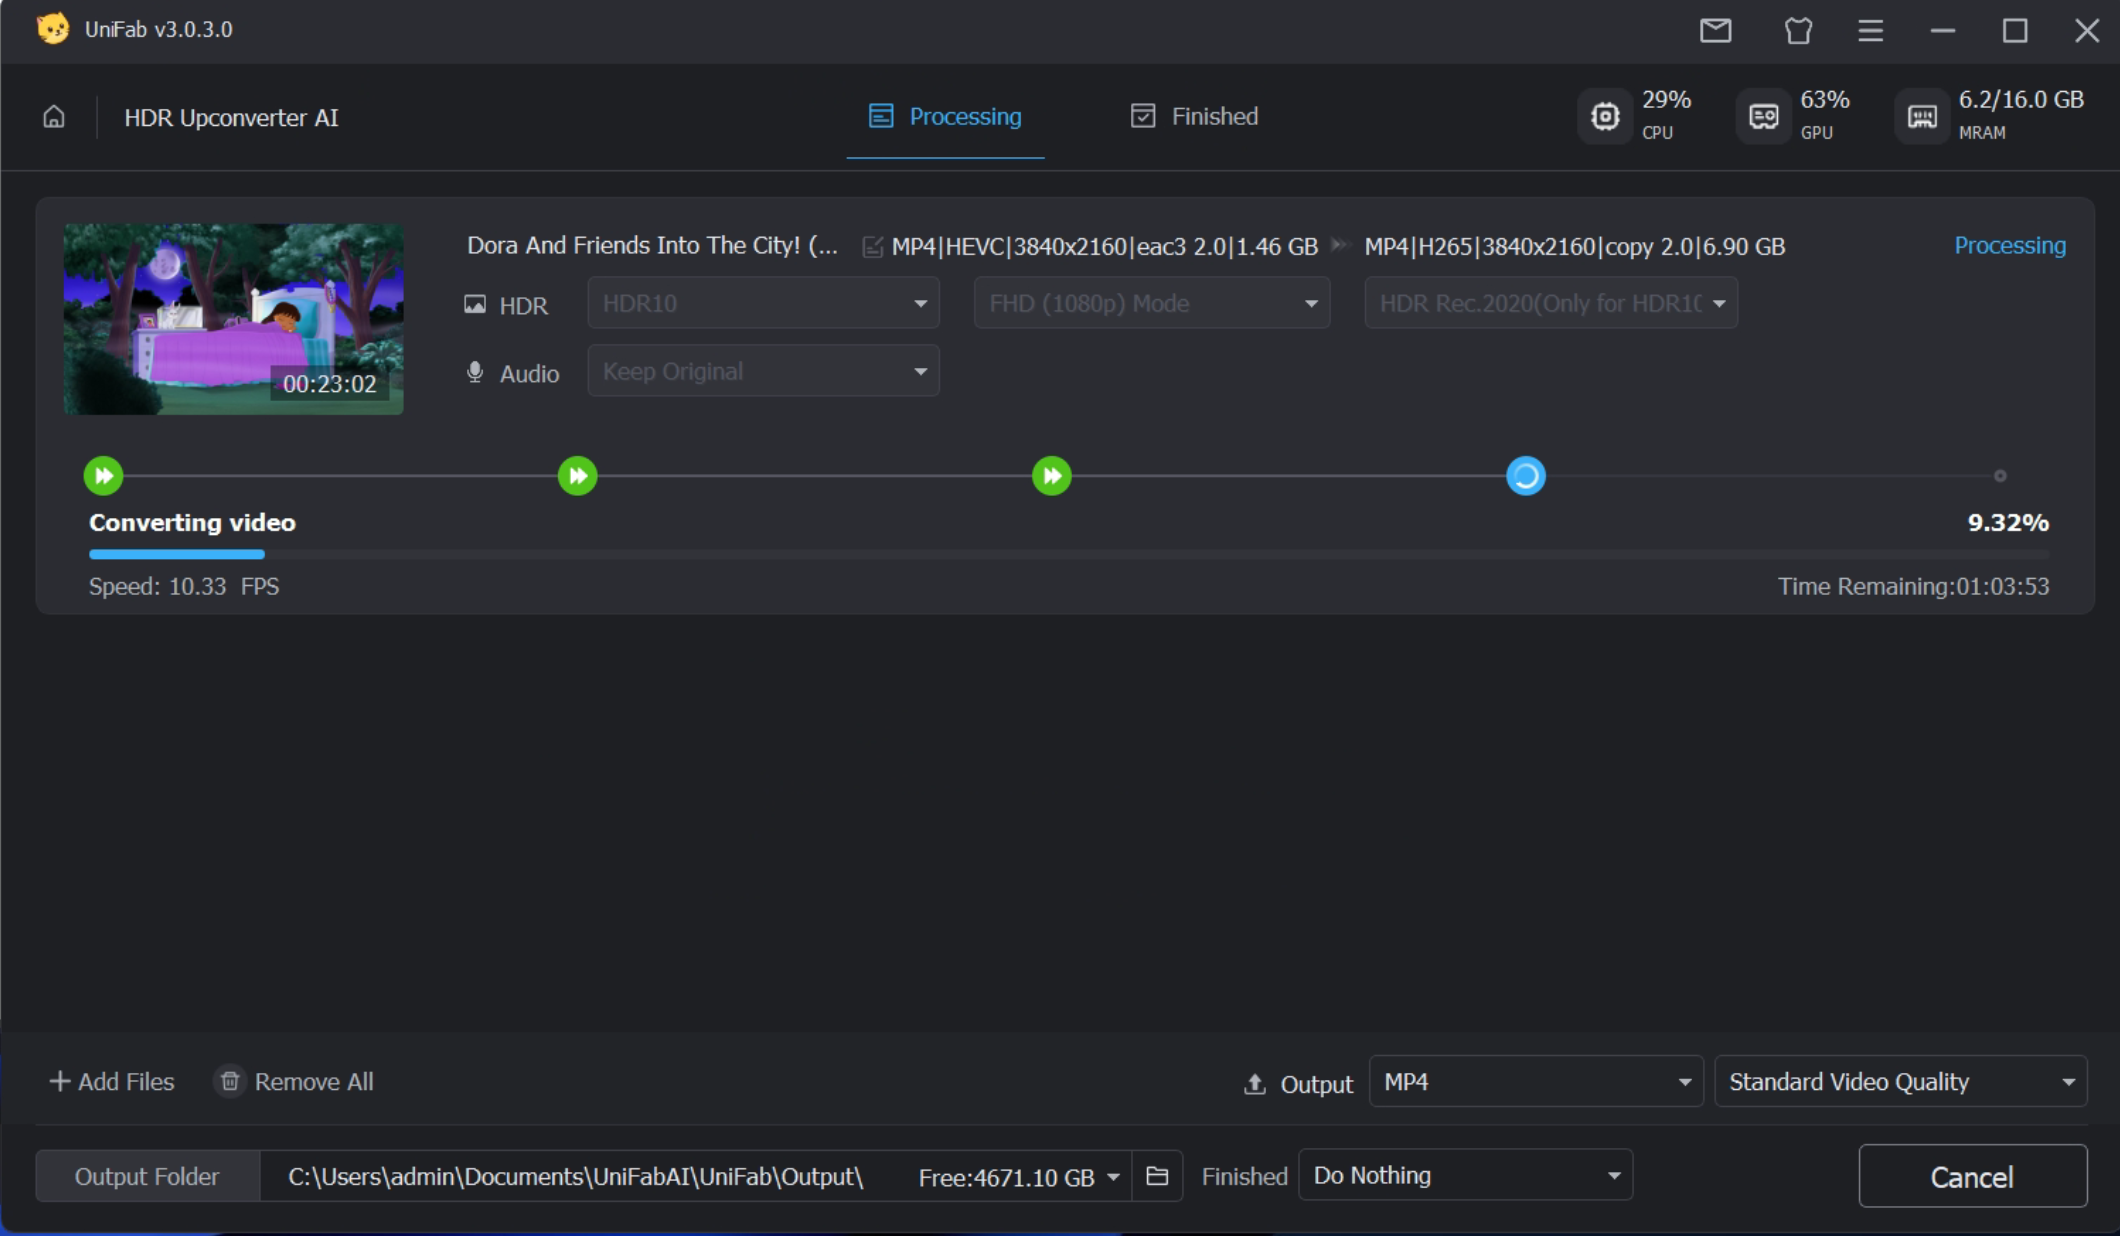The image size is (2120, 1236).
Task: Open the Standard Video Quality dropdown
Action: pos(1900,1082)
